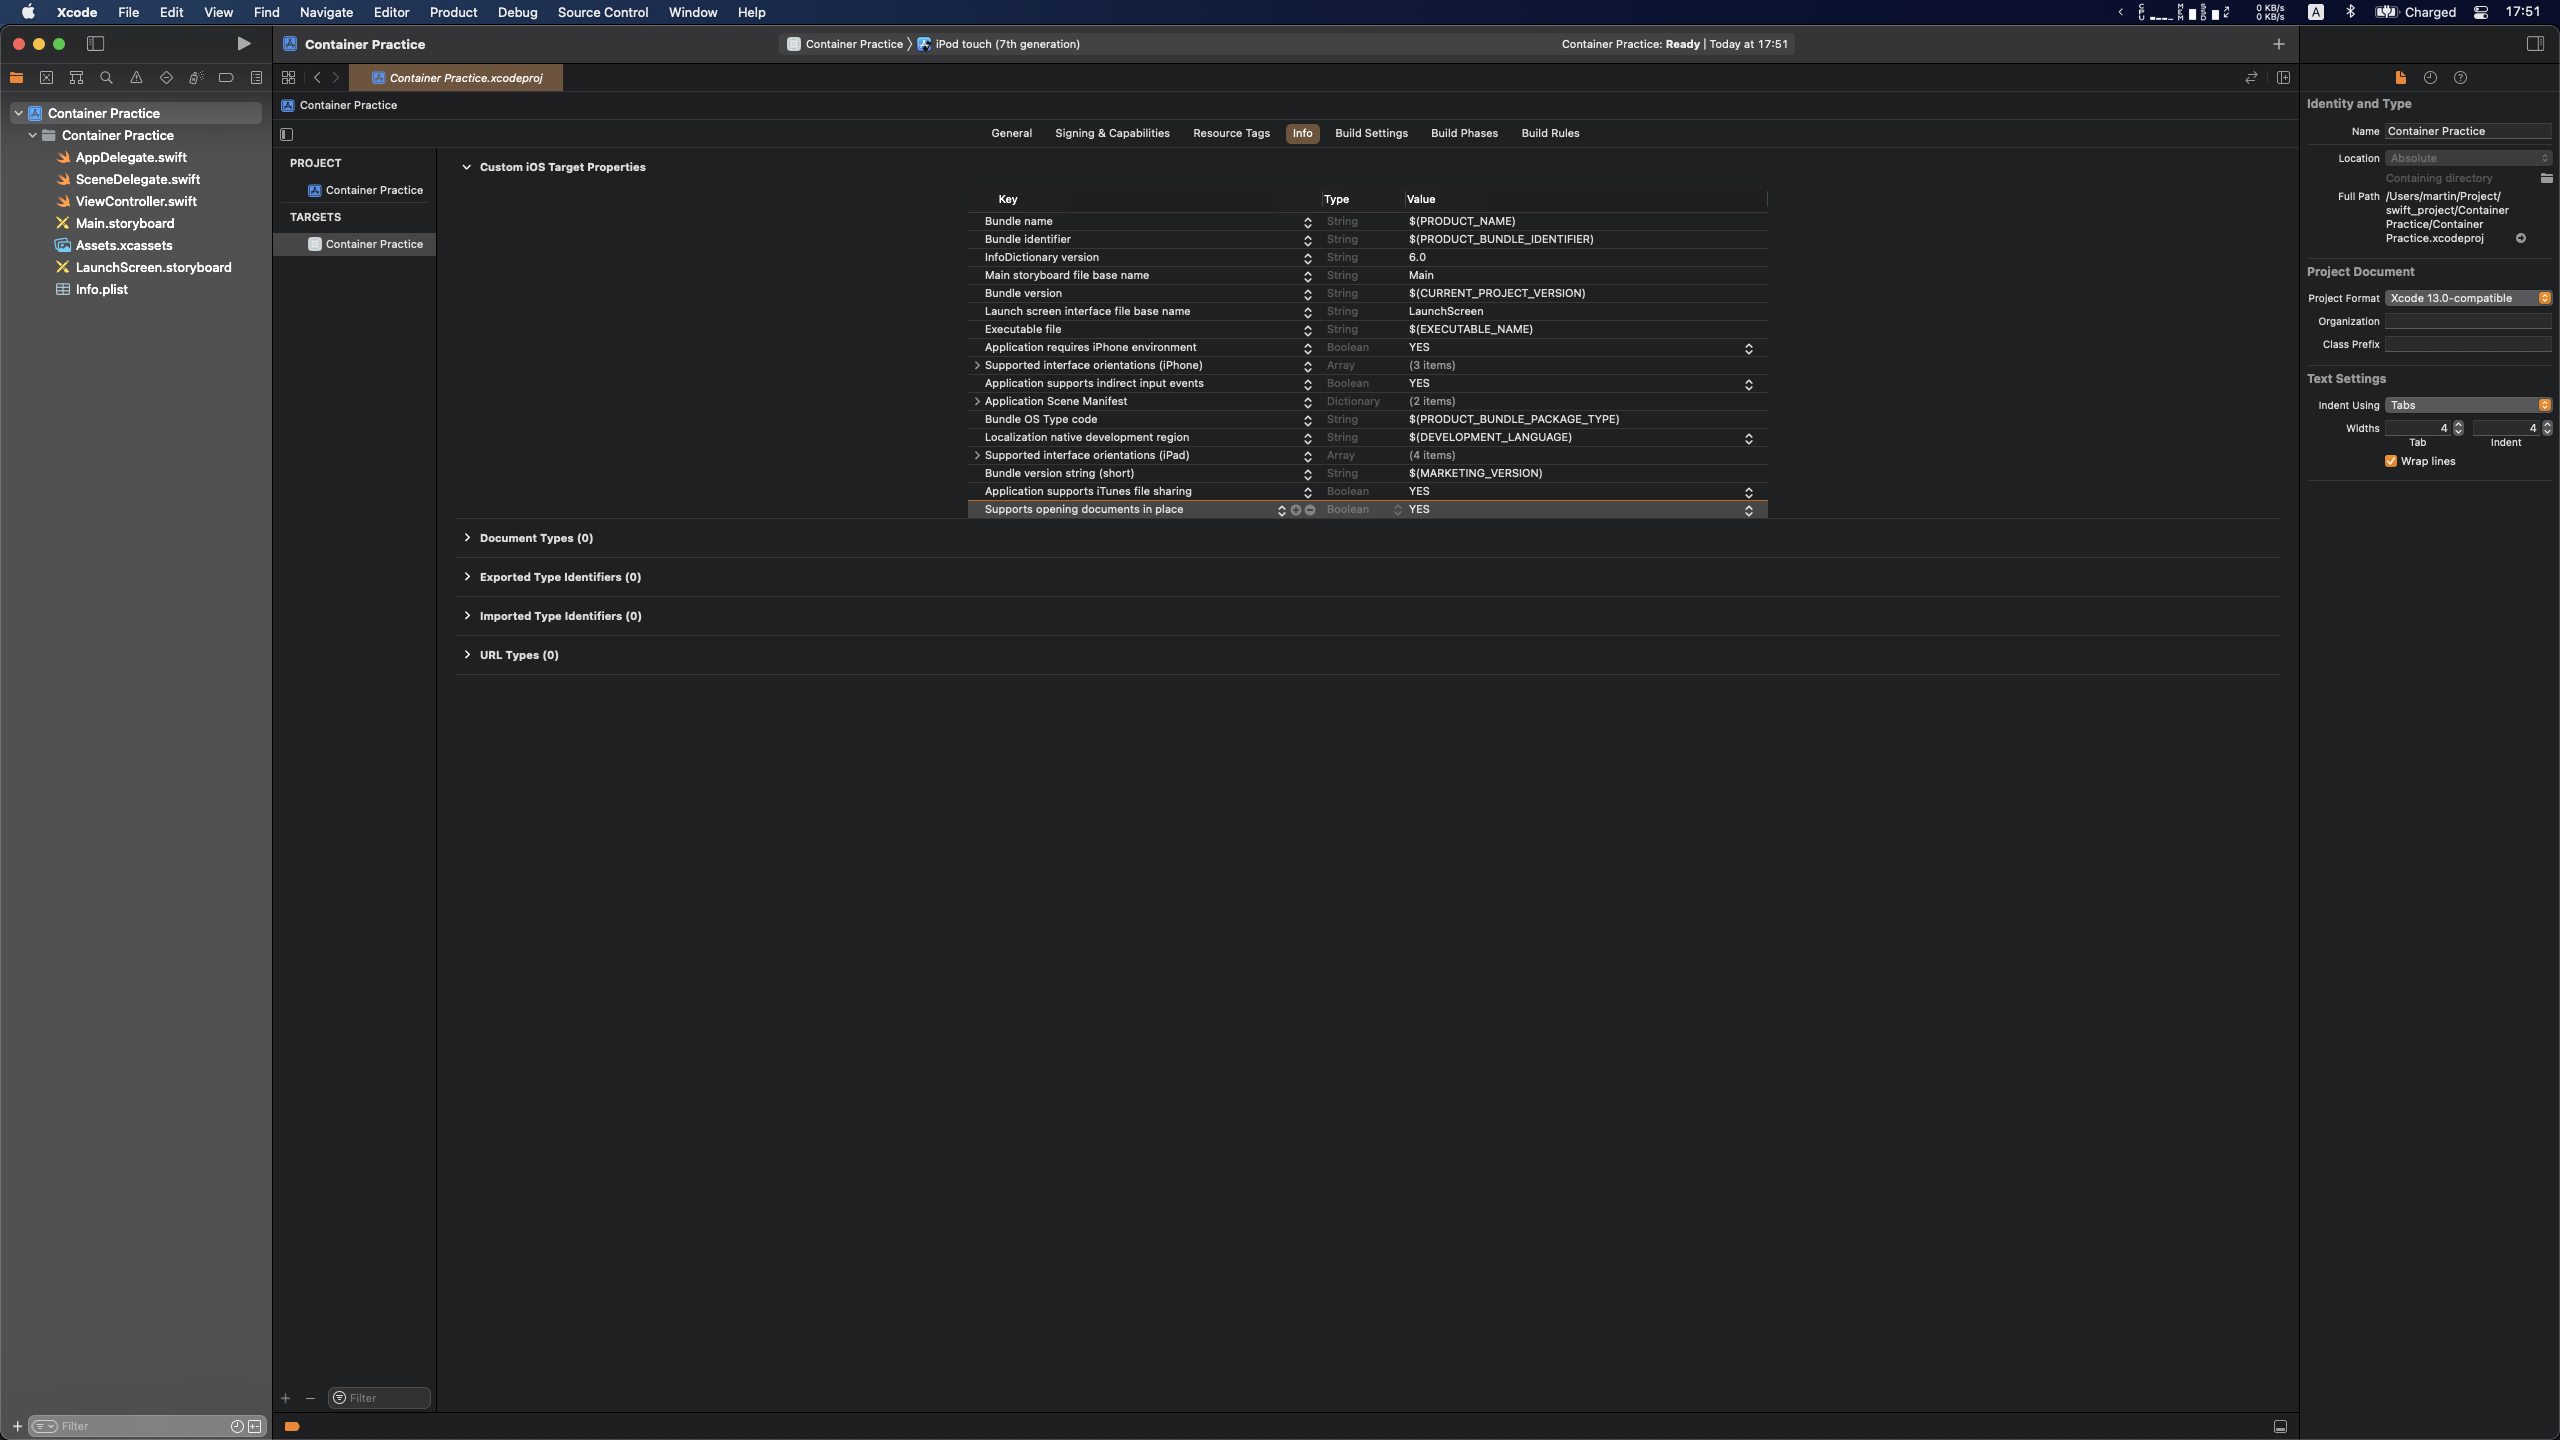This screenshot has width=2560, height=1440.
Task: Open the Breakpoint navigator icon
Action: coord(226,78)
